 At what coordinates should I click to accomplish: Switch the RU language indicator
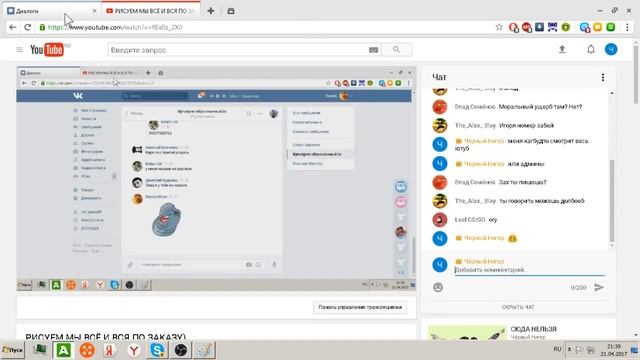[557, 349]
